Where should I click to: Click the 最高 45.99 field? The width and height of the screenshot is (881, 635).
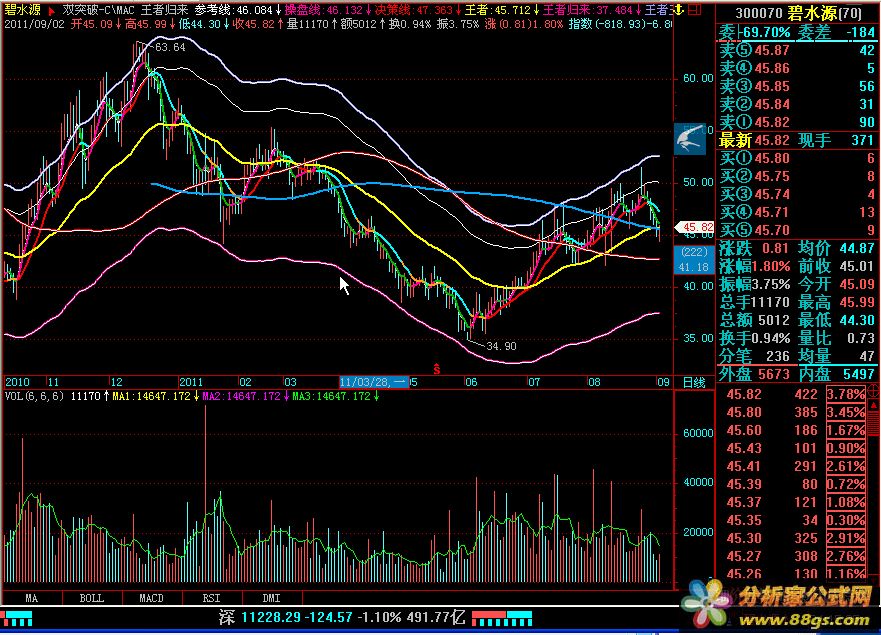(836, 302)
